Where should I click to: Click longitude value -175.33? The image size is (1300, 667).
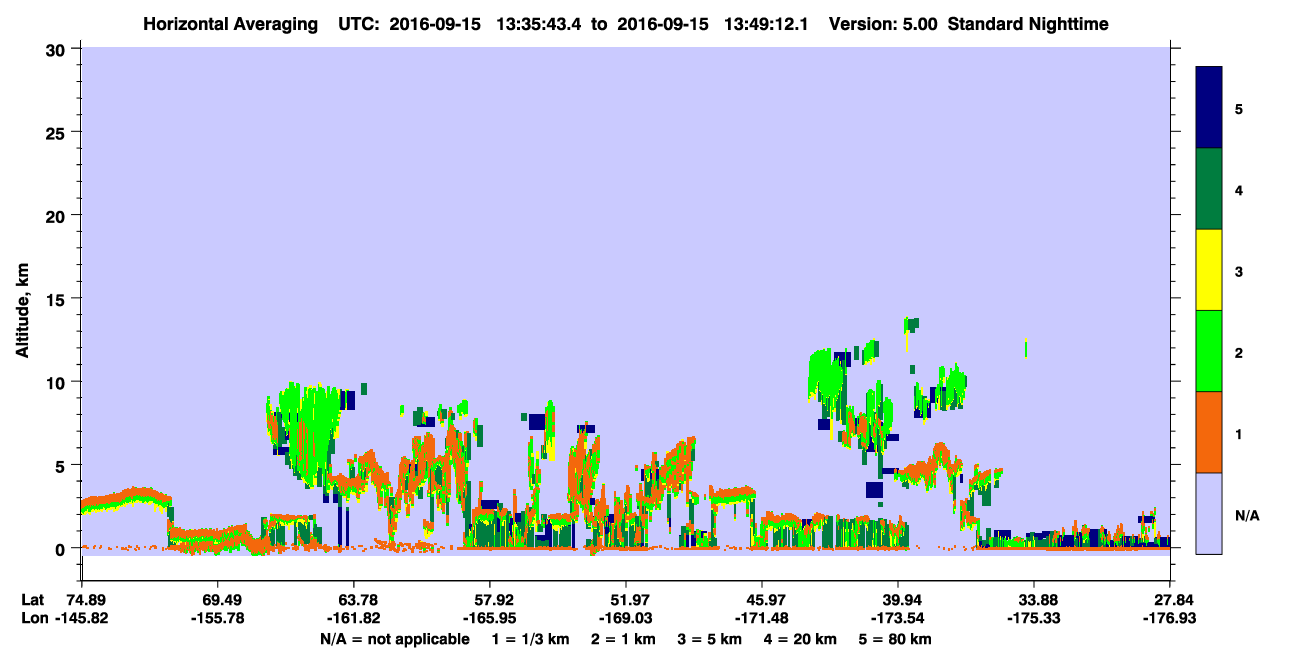pyautogui.click(x=1034, y=619)
